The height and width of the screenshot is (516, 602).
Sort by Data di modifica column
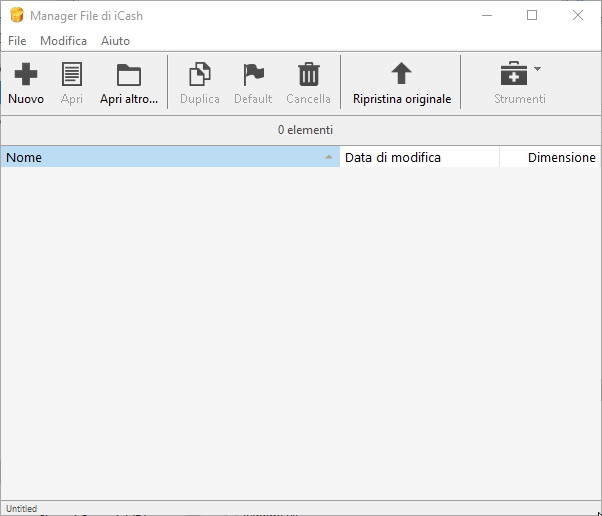(x=420, y=157)
